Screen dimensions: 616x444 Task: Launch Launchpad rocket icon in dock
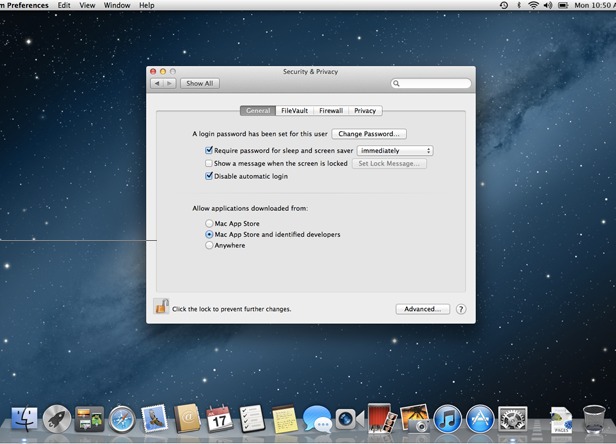tap(57, 419)
